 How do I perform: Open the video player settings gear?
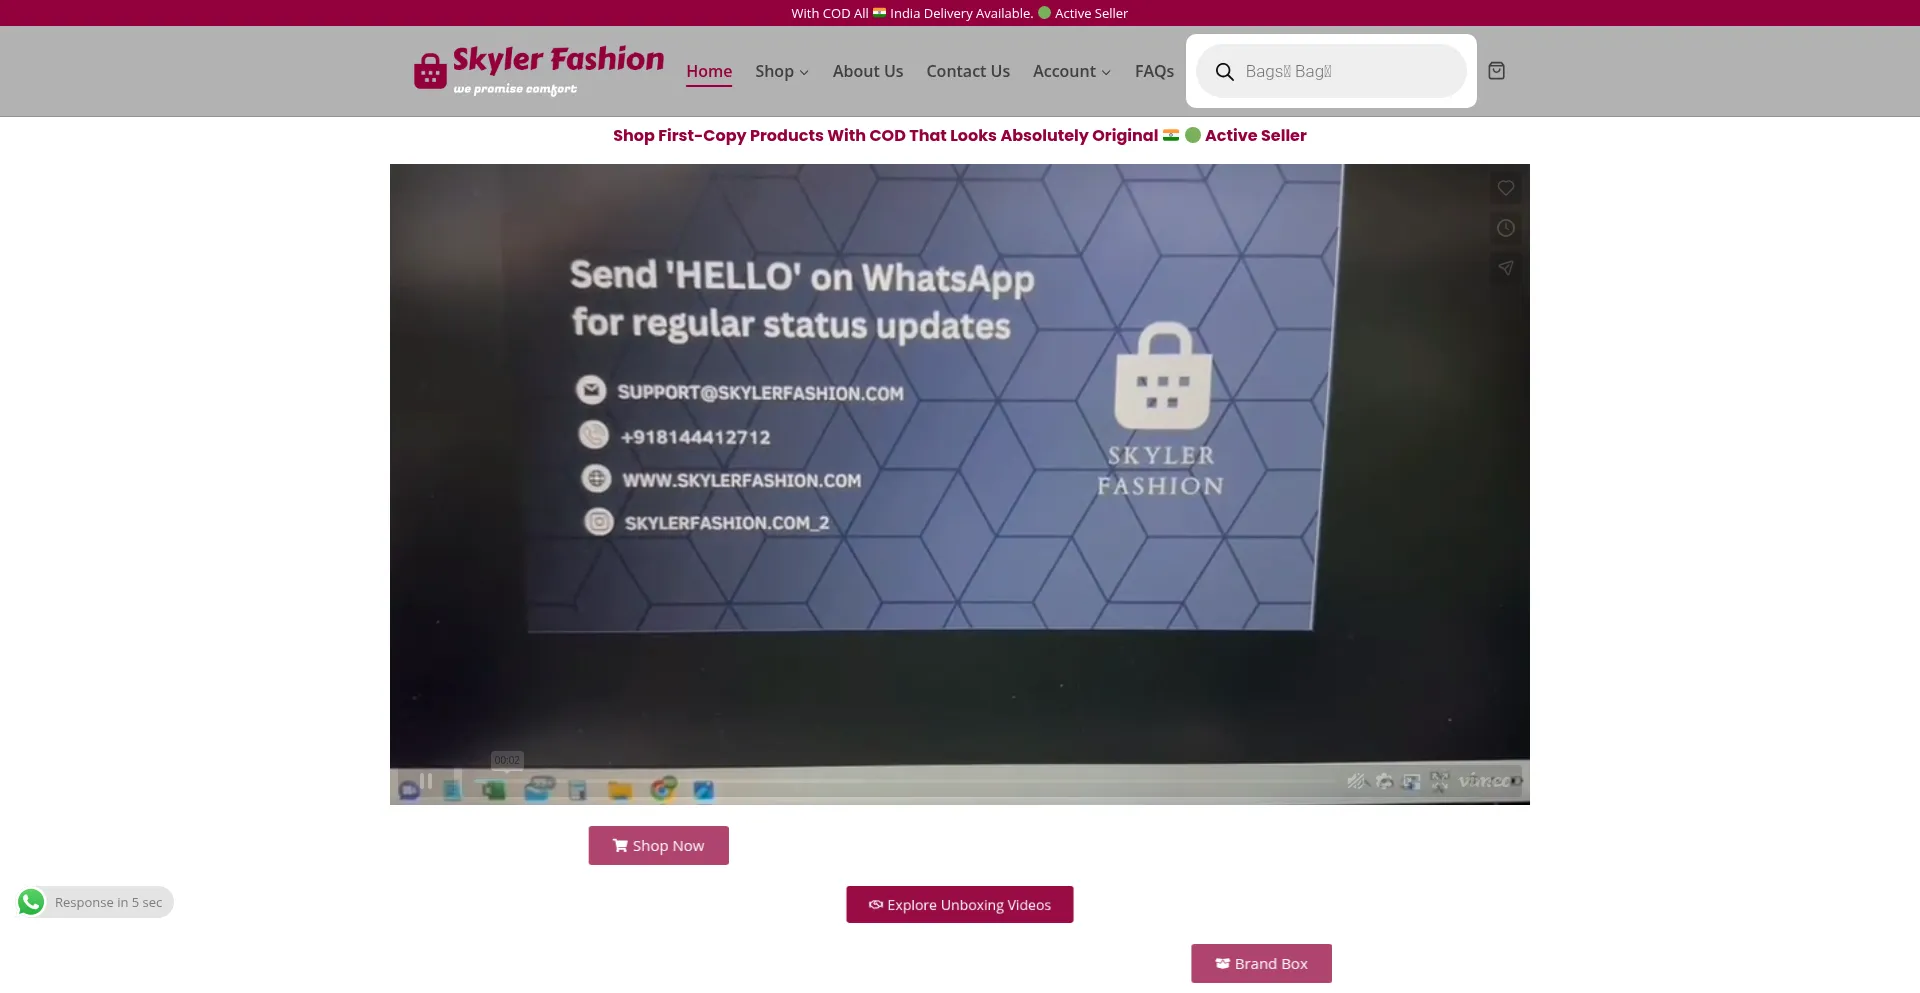tap(1384, 781)
